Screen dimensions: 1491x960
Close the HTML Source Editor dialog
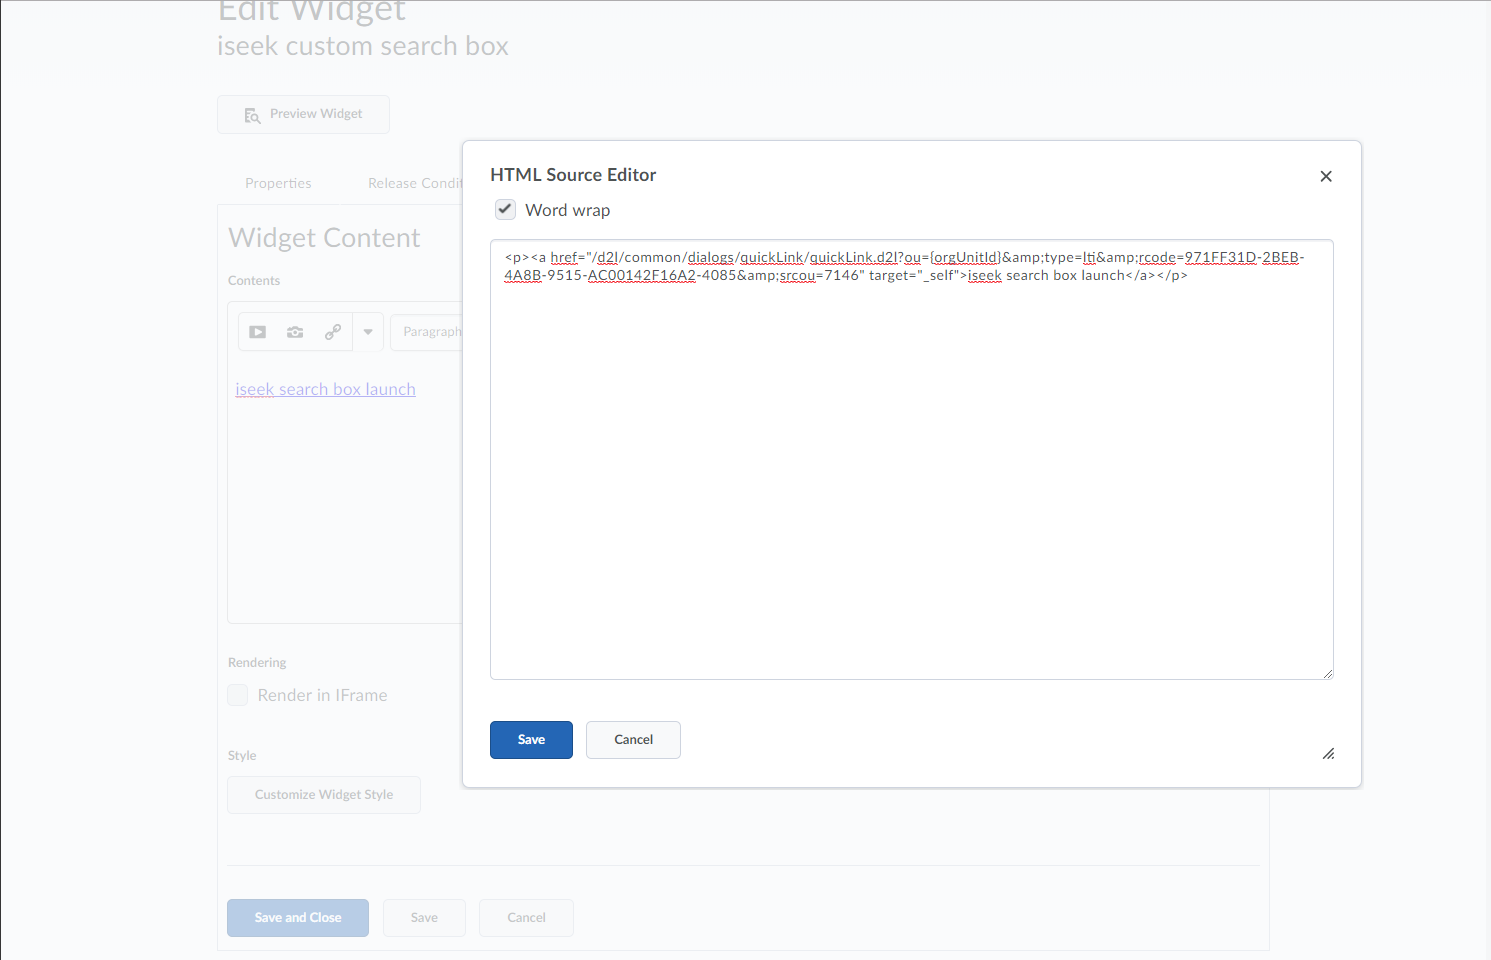point(1326,177)
